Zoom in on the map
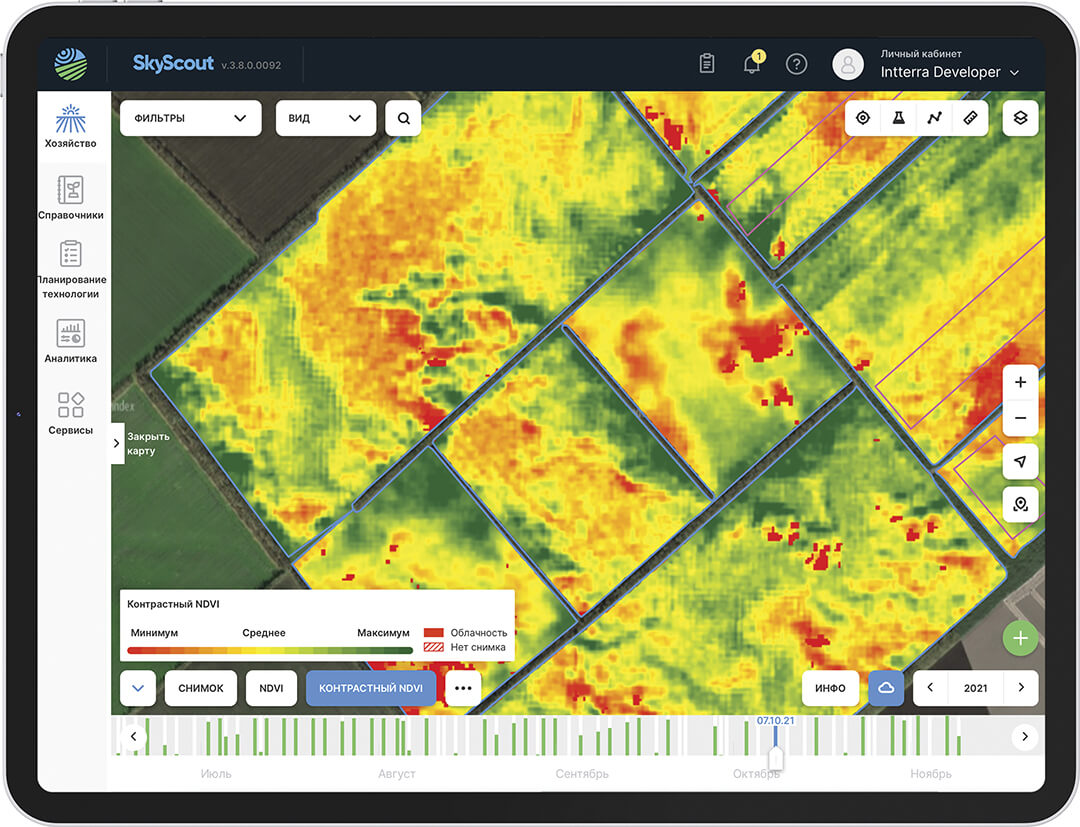 [x=1020, y=382]
